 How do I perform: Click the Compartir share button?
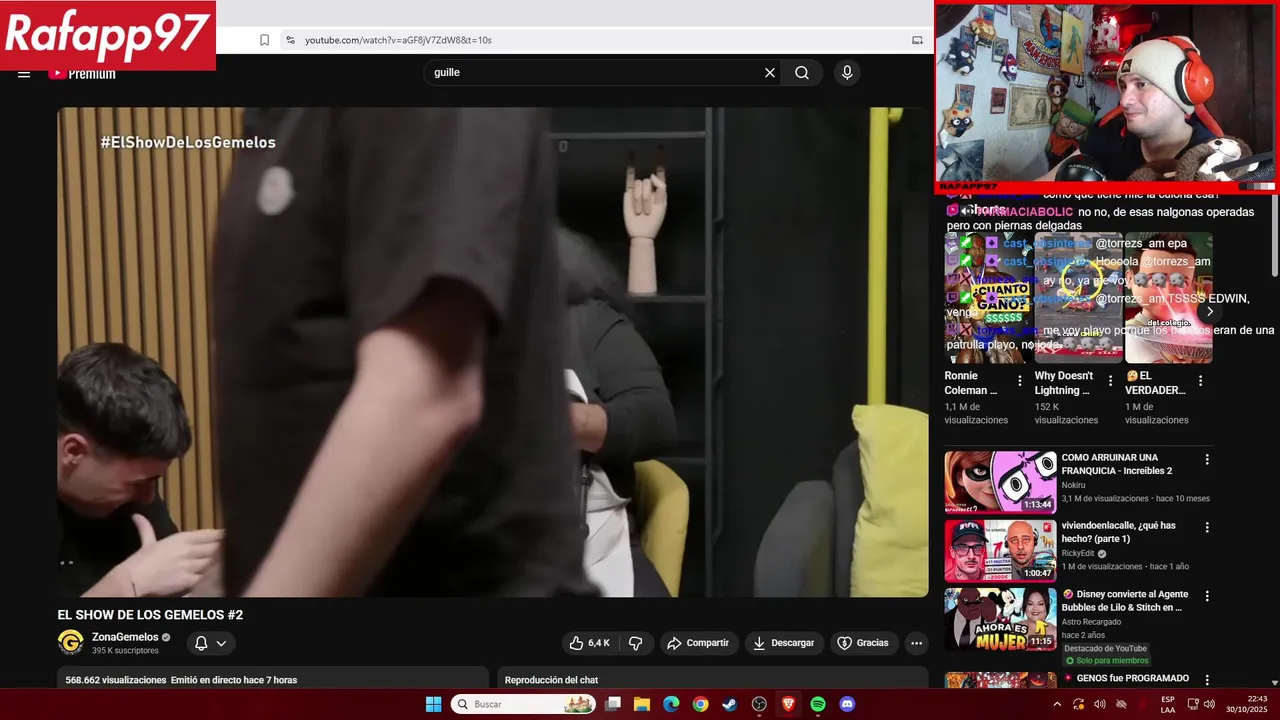point(698,643)
